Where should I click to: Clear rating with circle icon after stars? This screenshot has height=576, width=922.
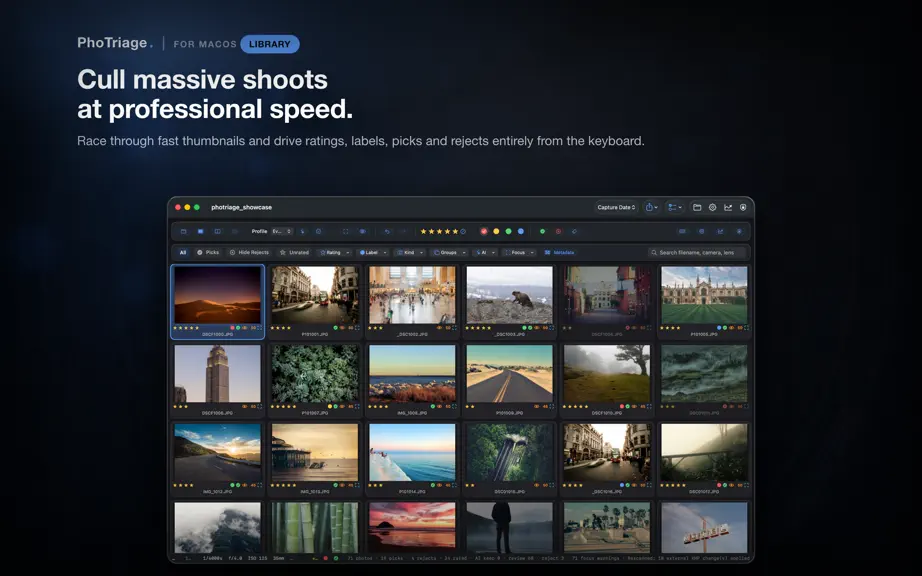(x=463, y=232)
